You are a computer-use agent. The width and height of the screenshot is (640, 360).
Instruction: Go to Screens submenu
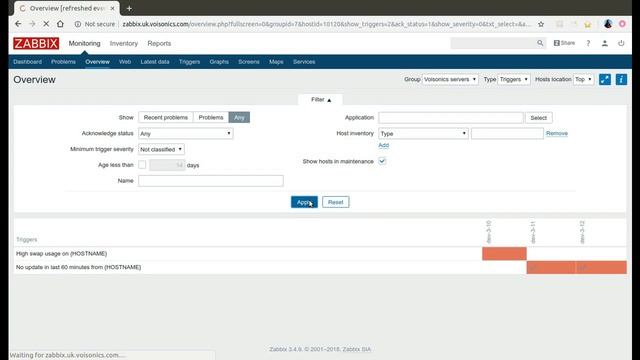point(249,62)
